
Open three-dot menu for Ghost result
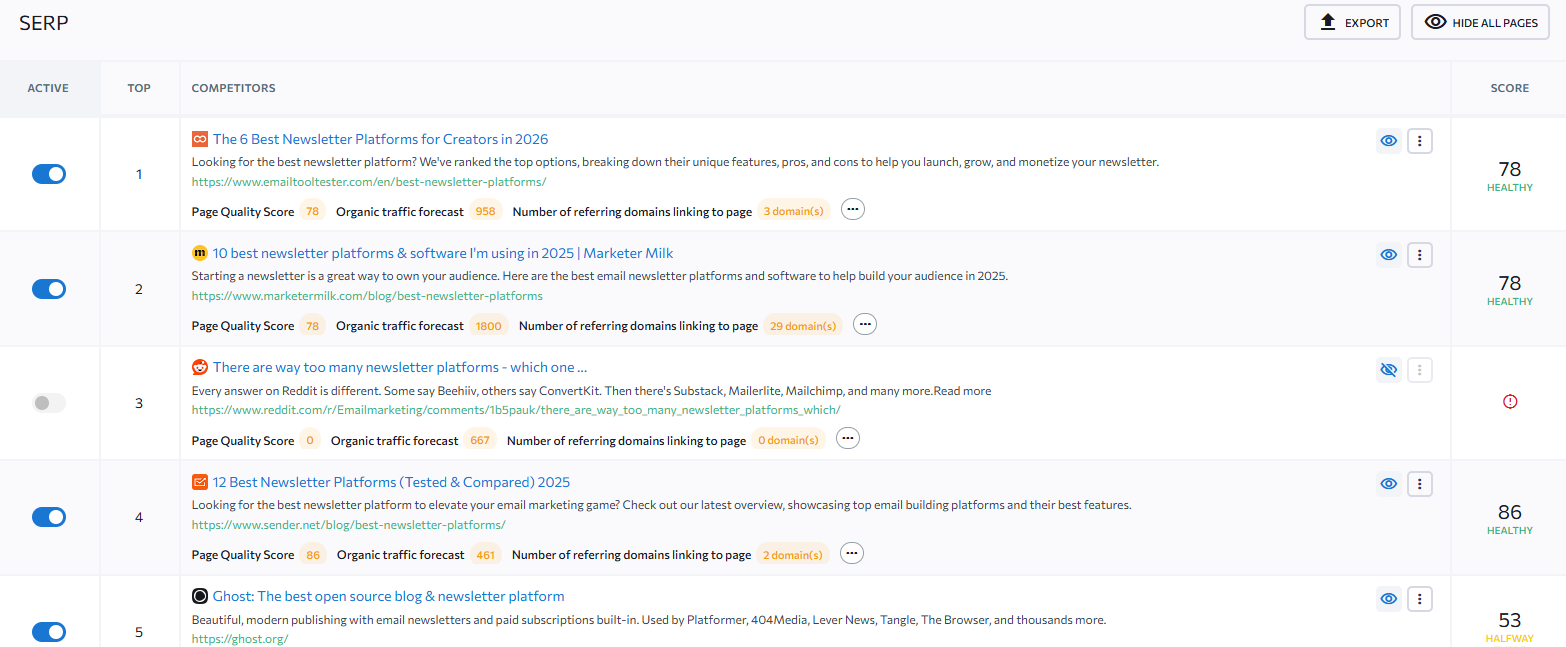(1420, 599)
